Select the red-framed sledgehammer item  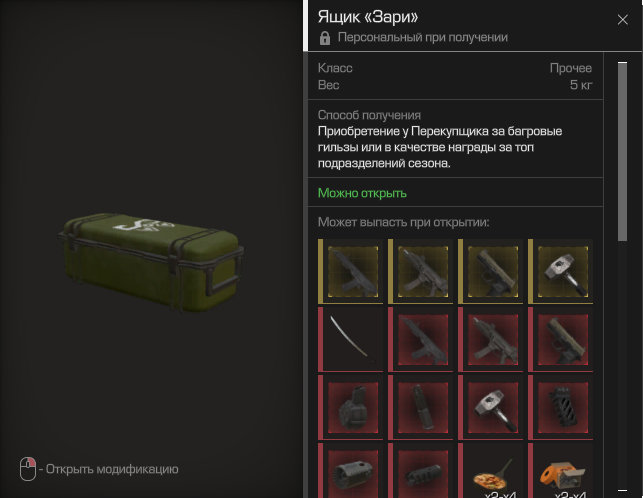pyautogui.click(x=490, y=407)
